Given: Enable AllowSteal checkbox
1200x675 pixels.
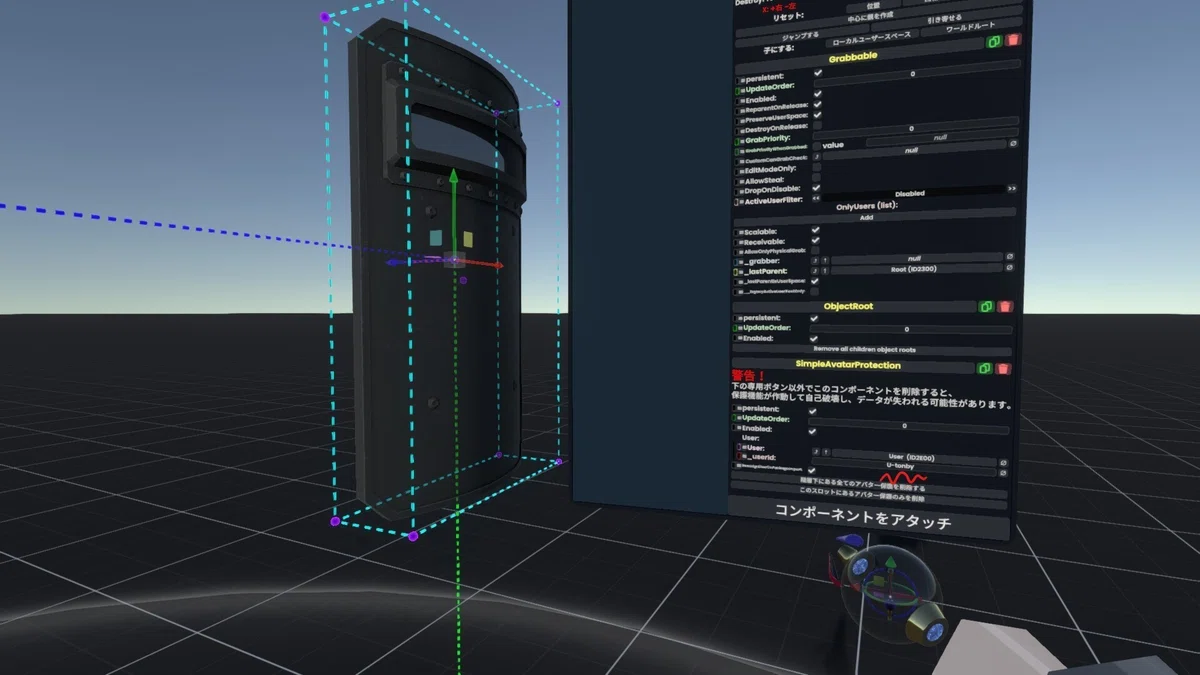Looking at the screenshot, I should pos(816,176).
